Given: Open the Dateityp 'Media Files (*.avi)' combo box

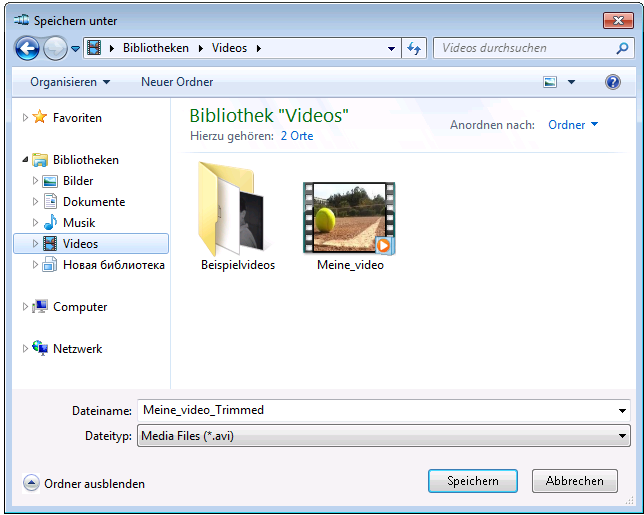Looking at the screenshot, I should (x=384, y=436).
